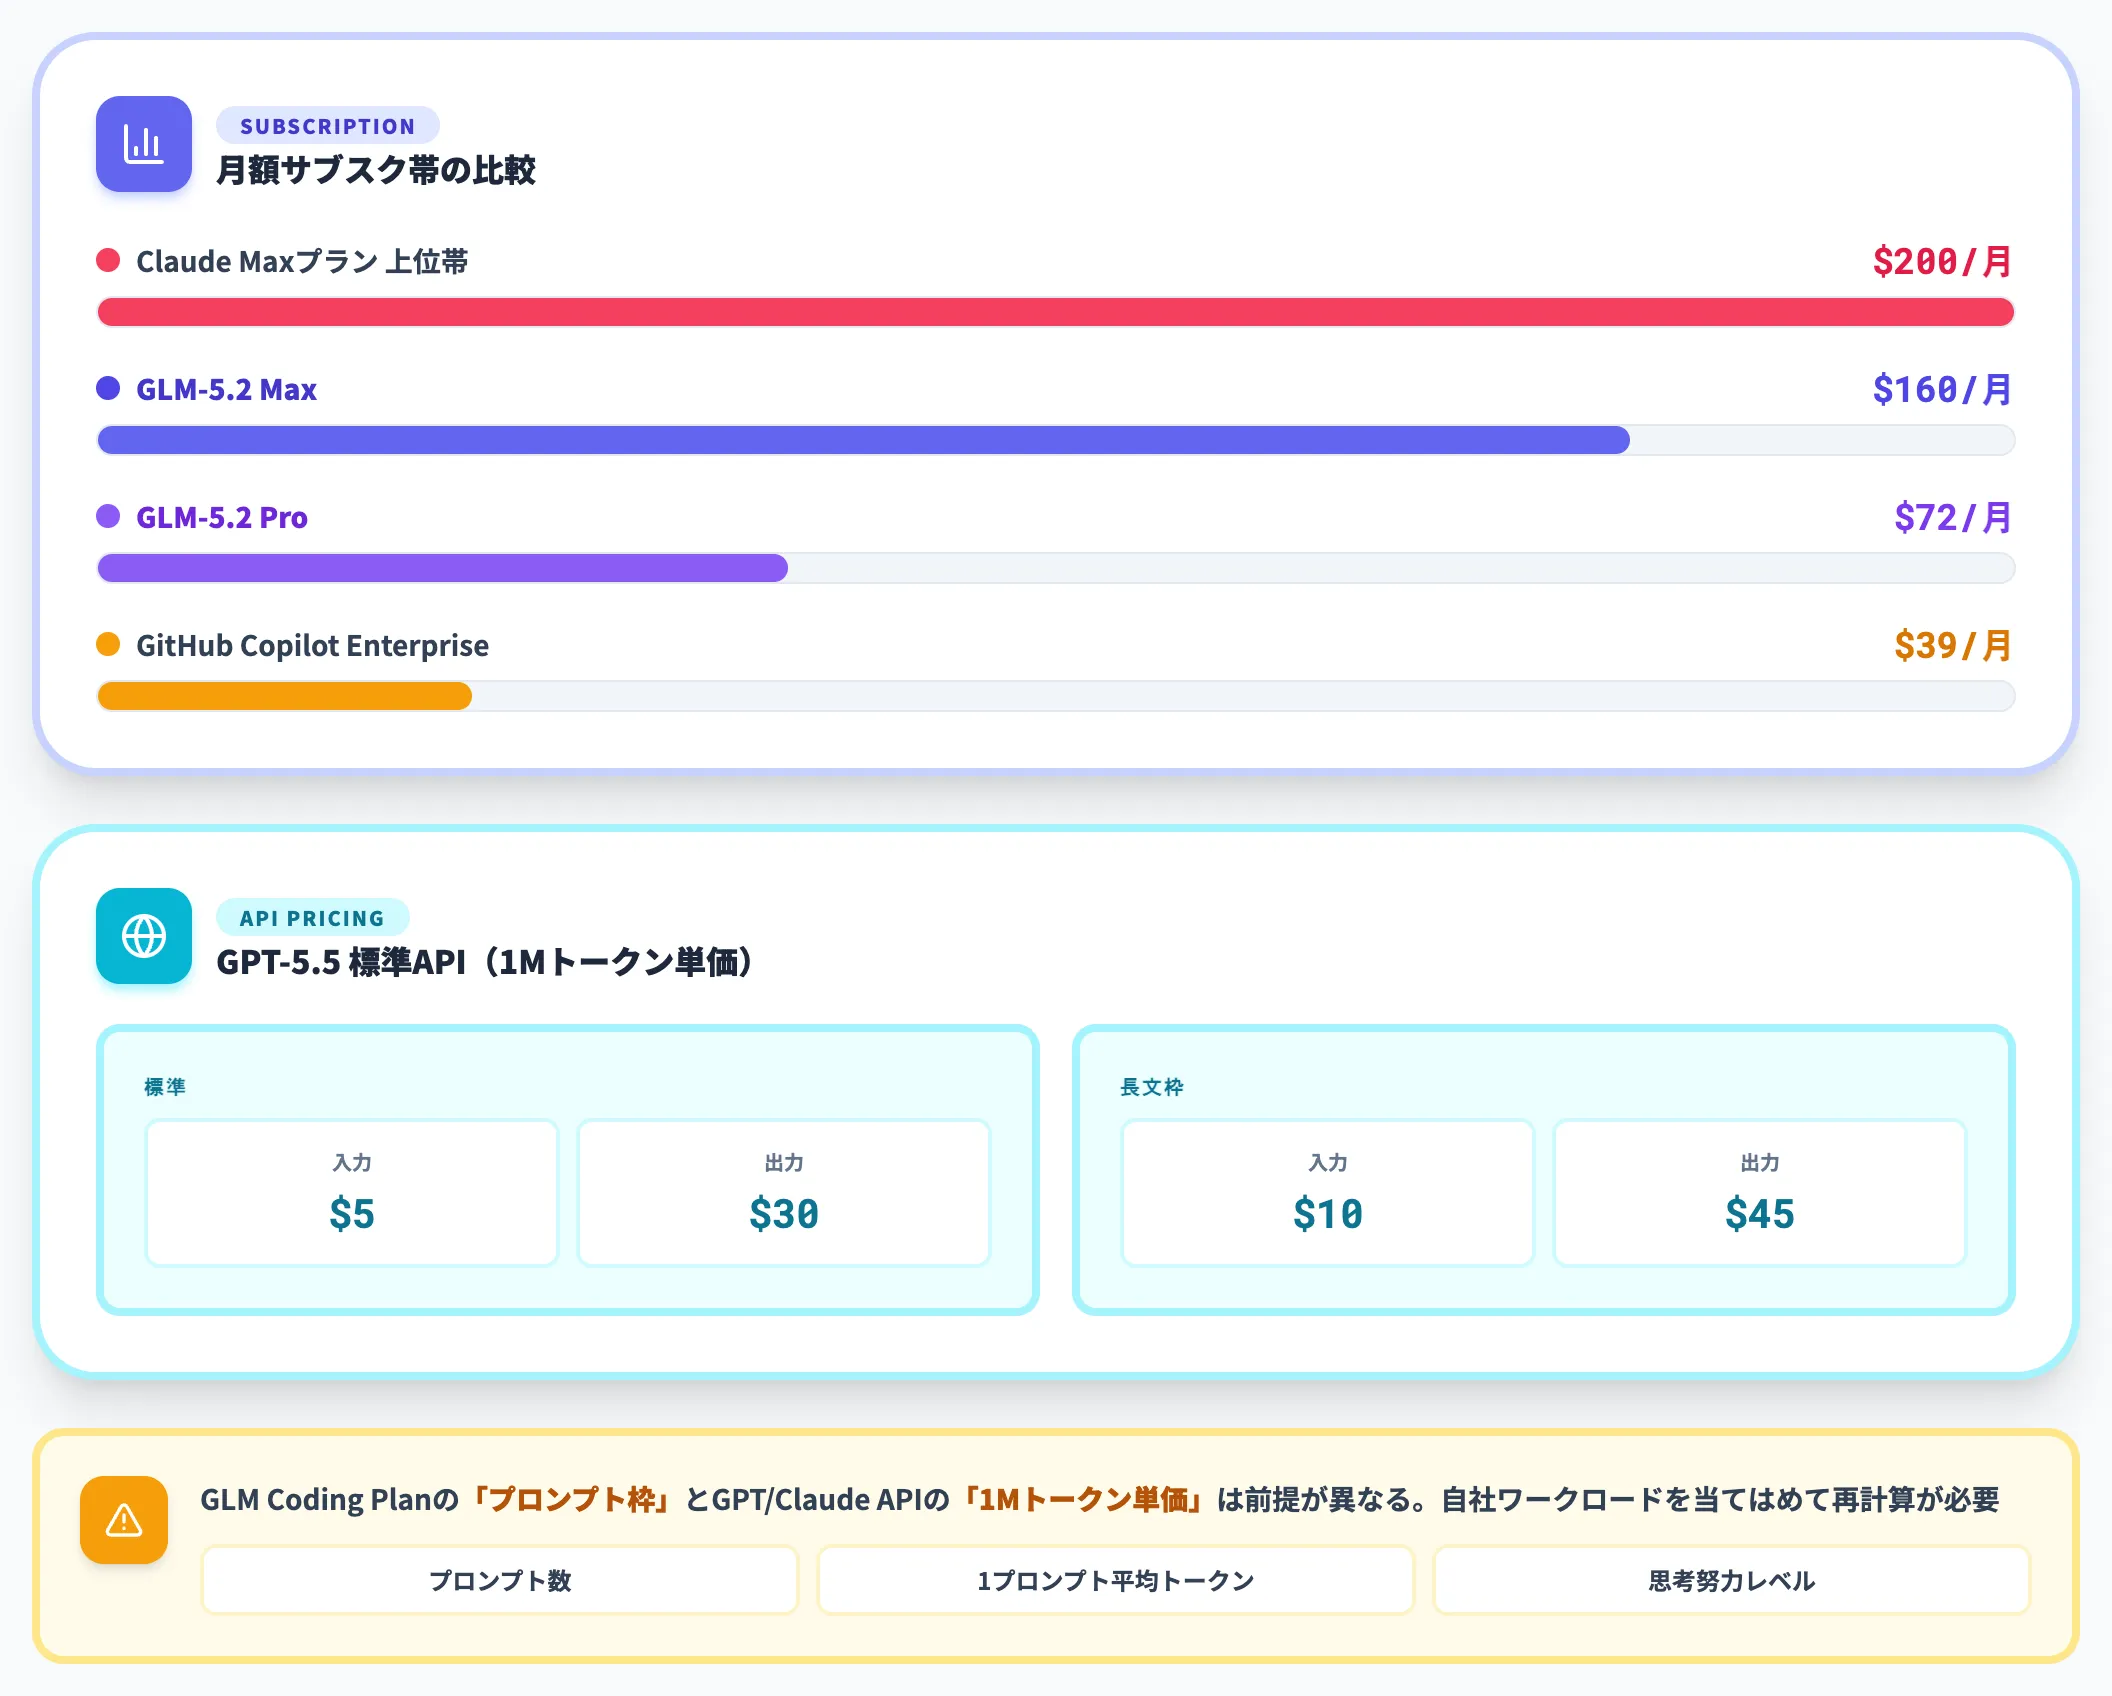Click the highlighted 「1Mトークン単価」 text
This screenshot has width=2112, height=1696.
tap(1083, 1499)
